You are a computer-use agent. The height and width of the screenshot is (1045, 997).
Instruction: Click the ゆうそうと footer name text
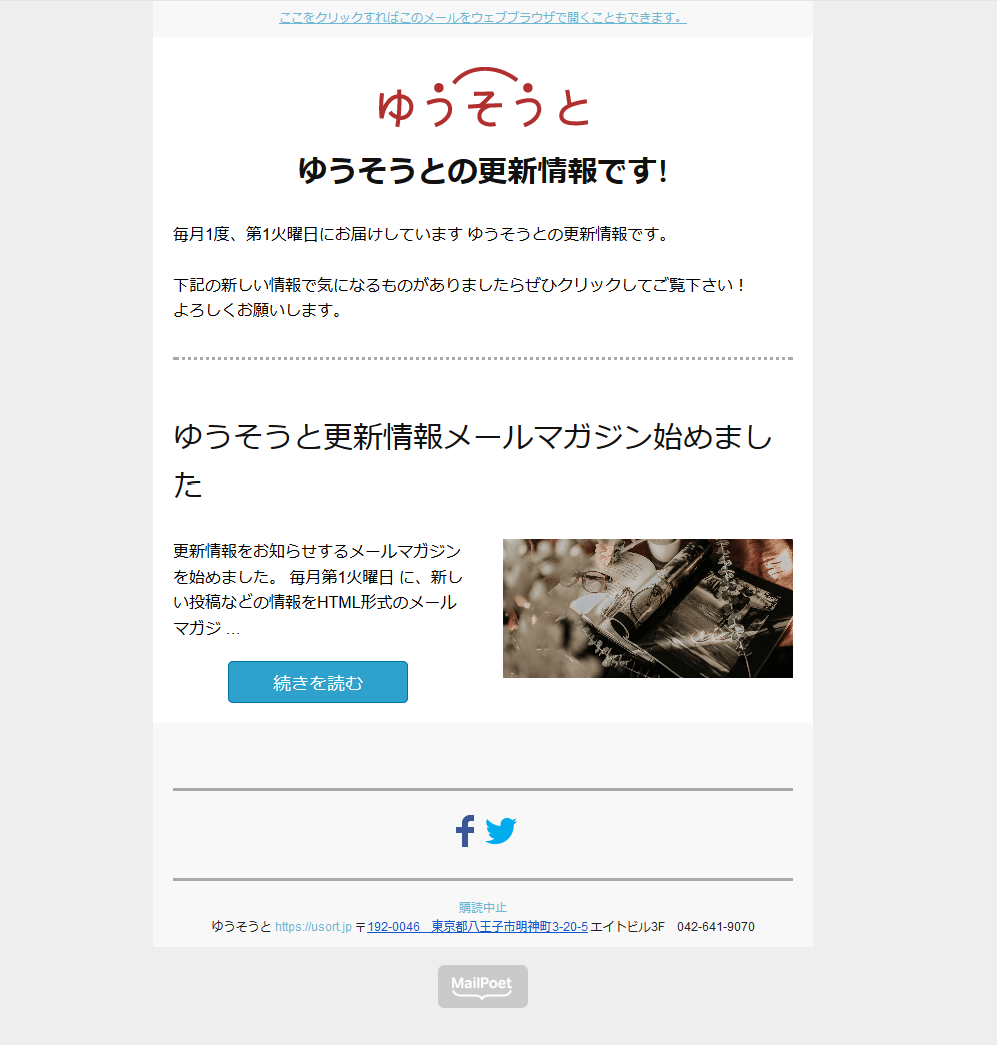tap(241, 926)
